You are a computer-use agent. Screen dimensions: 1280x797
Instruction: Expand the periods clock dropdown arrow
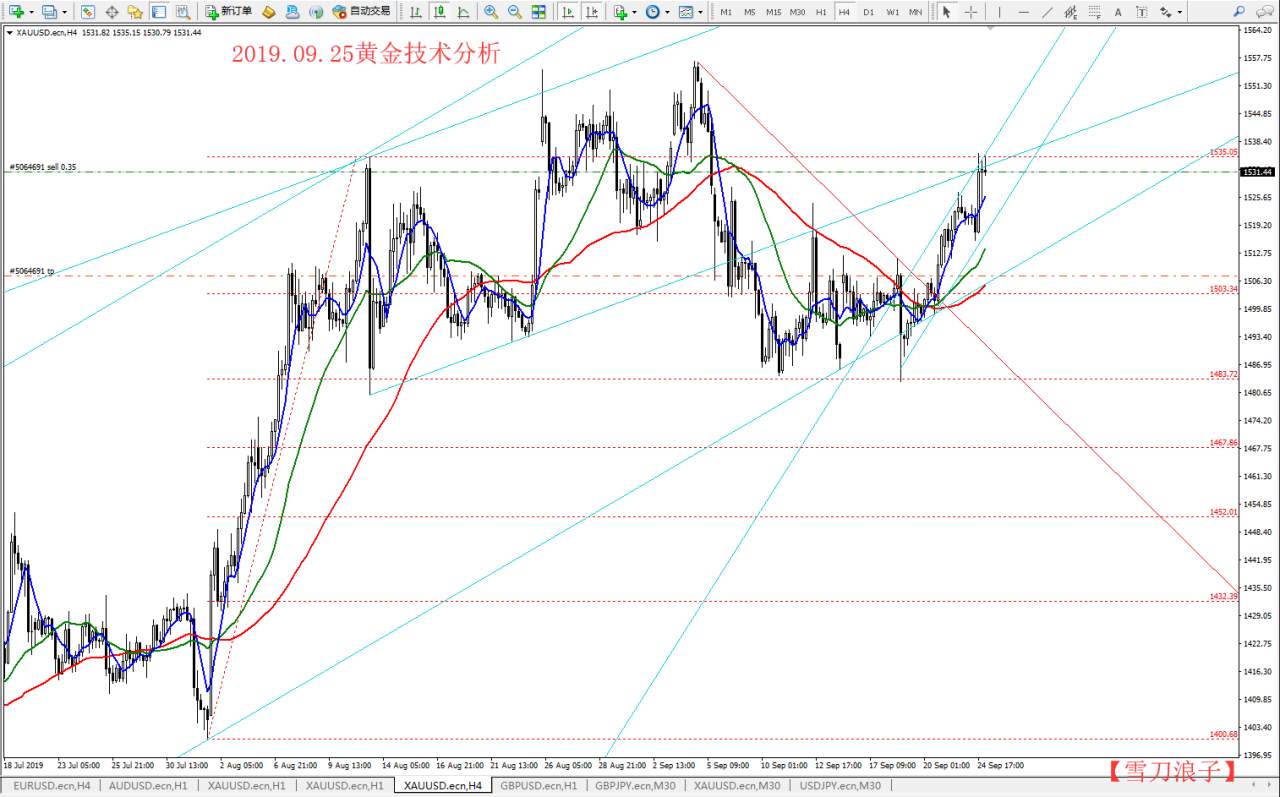(x=668, y=12)
